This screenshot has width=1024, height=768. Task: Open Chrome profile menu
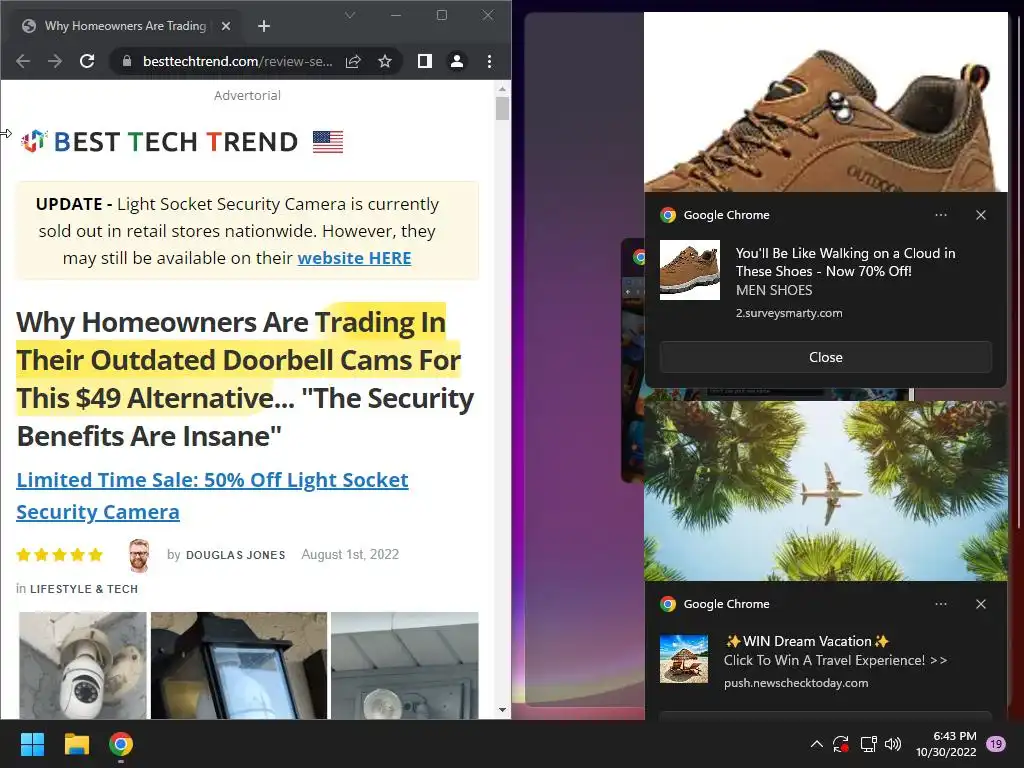[457, 61]
